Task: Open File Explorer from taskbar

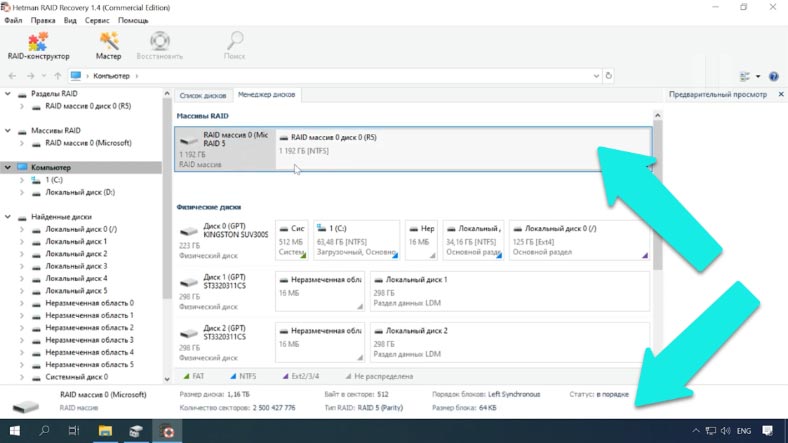Action: coord(105,431)
